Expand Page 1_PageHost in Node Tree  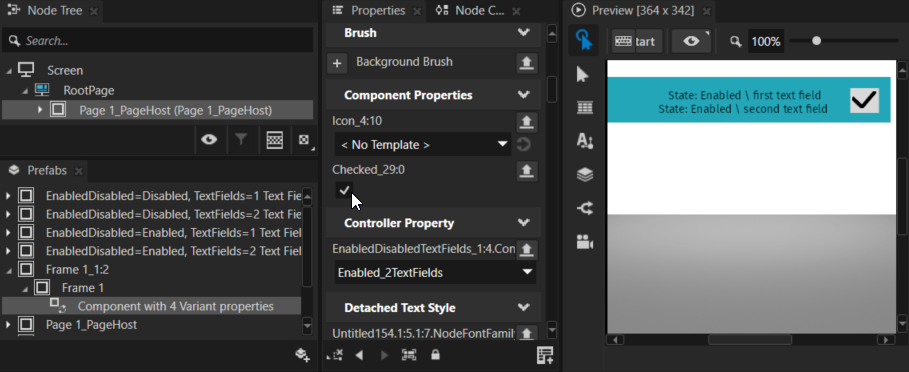pyautogui.click(x=40, y=110)
